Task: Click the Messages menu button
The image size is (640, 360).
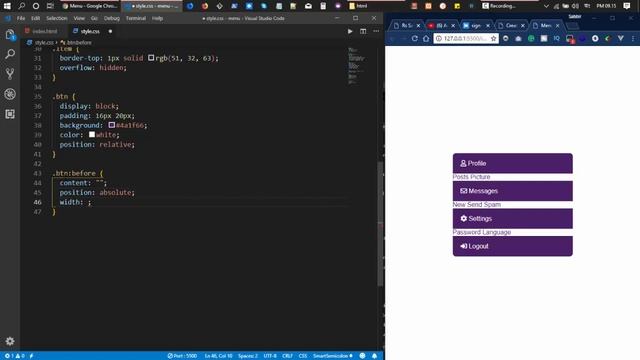Action: coord(513,191)
